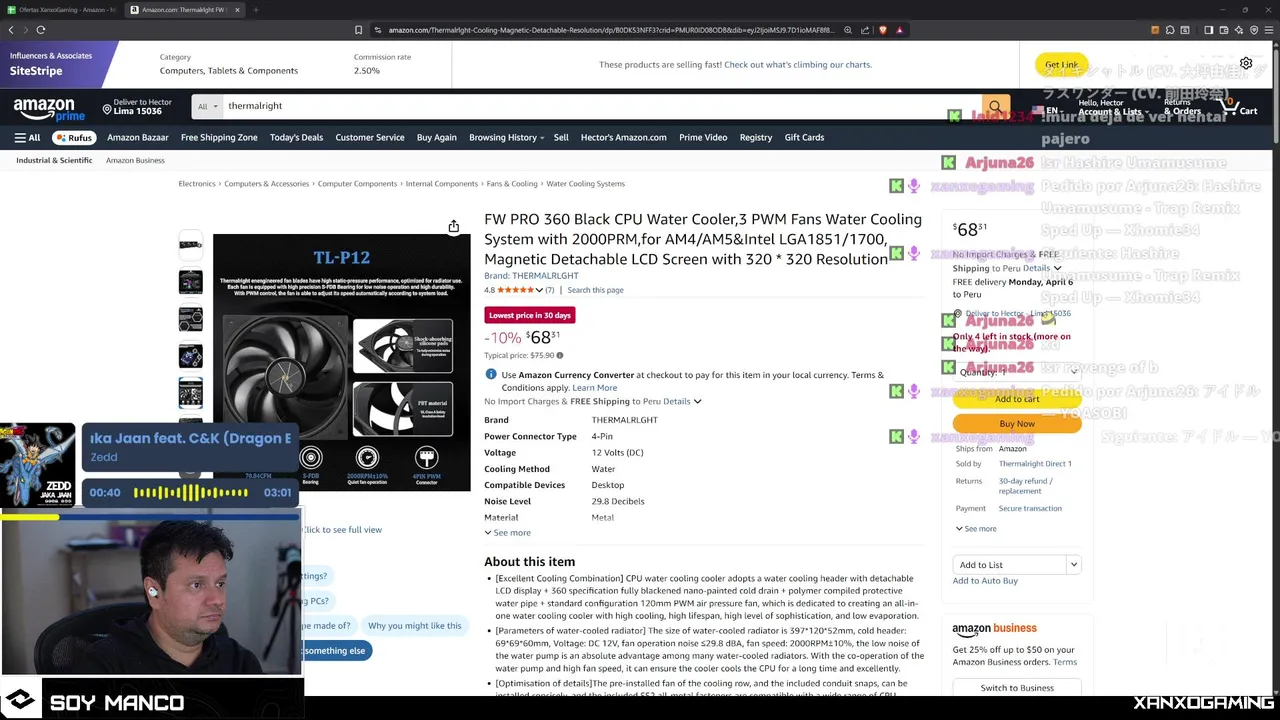Click the browser forward arrow

25,30
